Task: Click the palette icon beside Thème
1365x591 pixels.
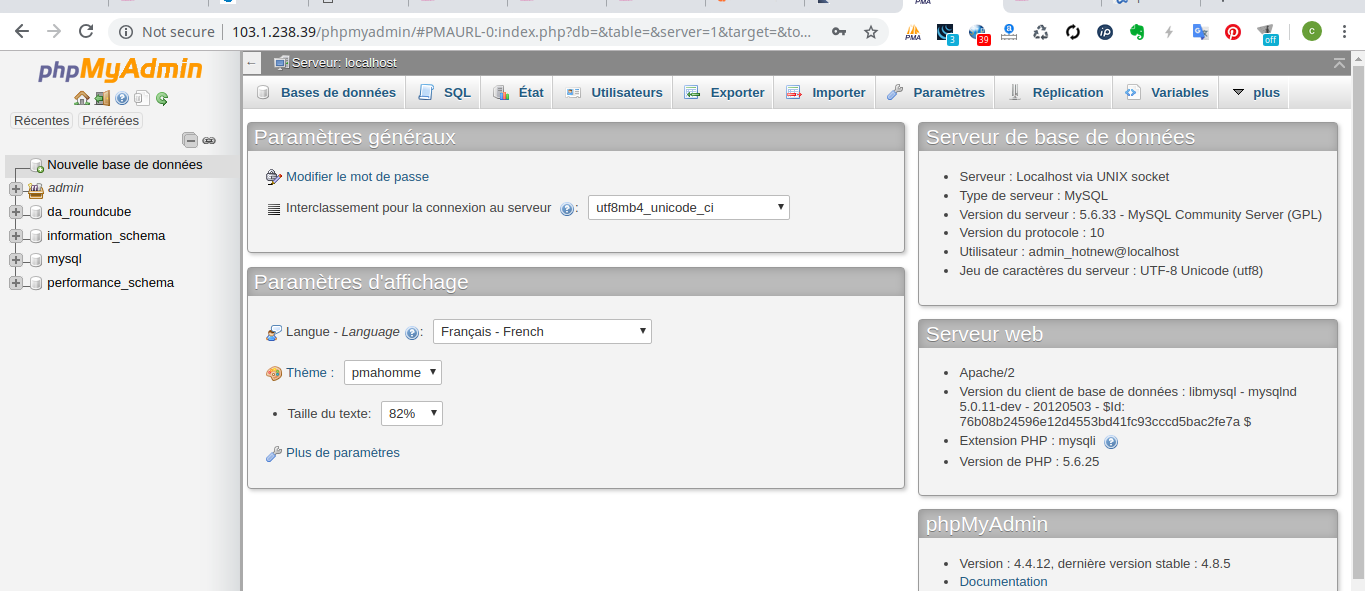Action: coord(274,373)
